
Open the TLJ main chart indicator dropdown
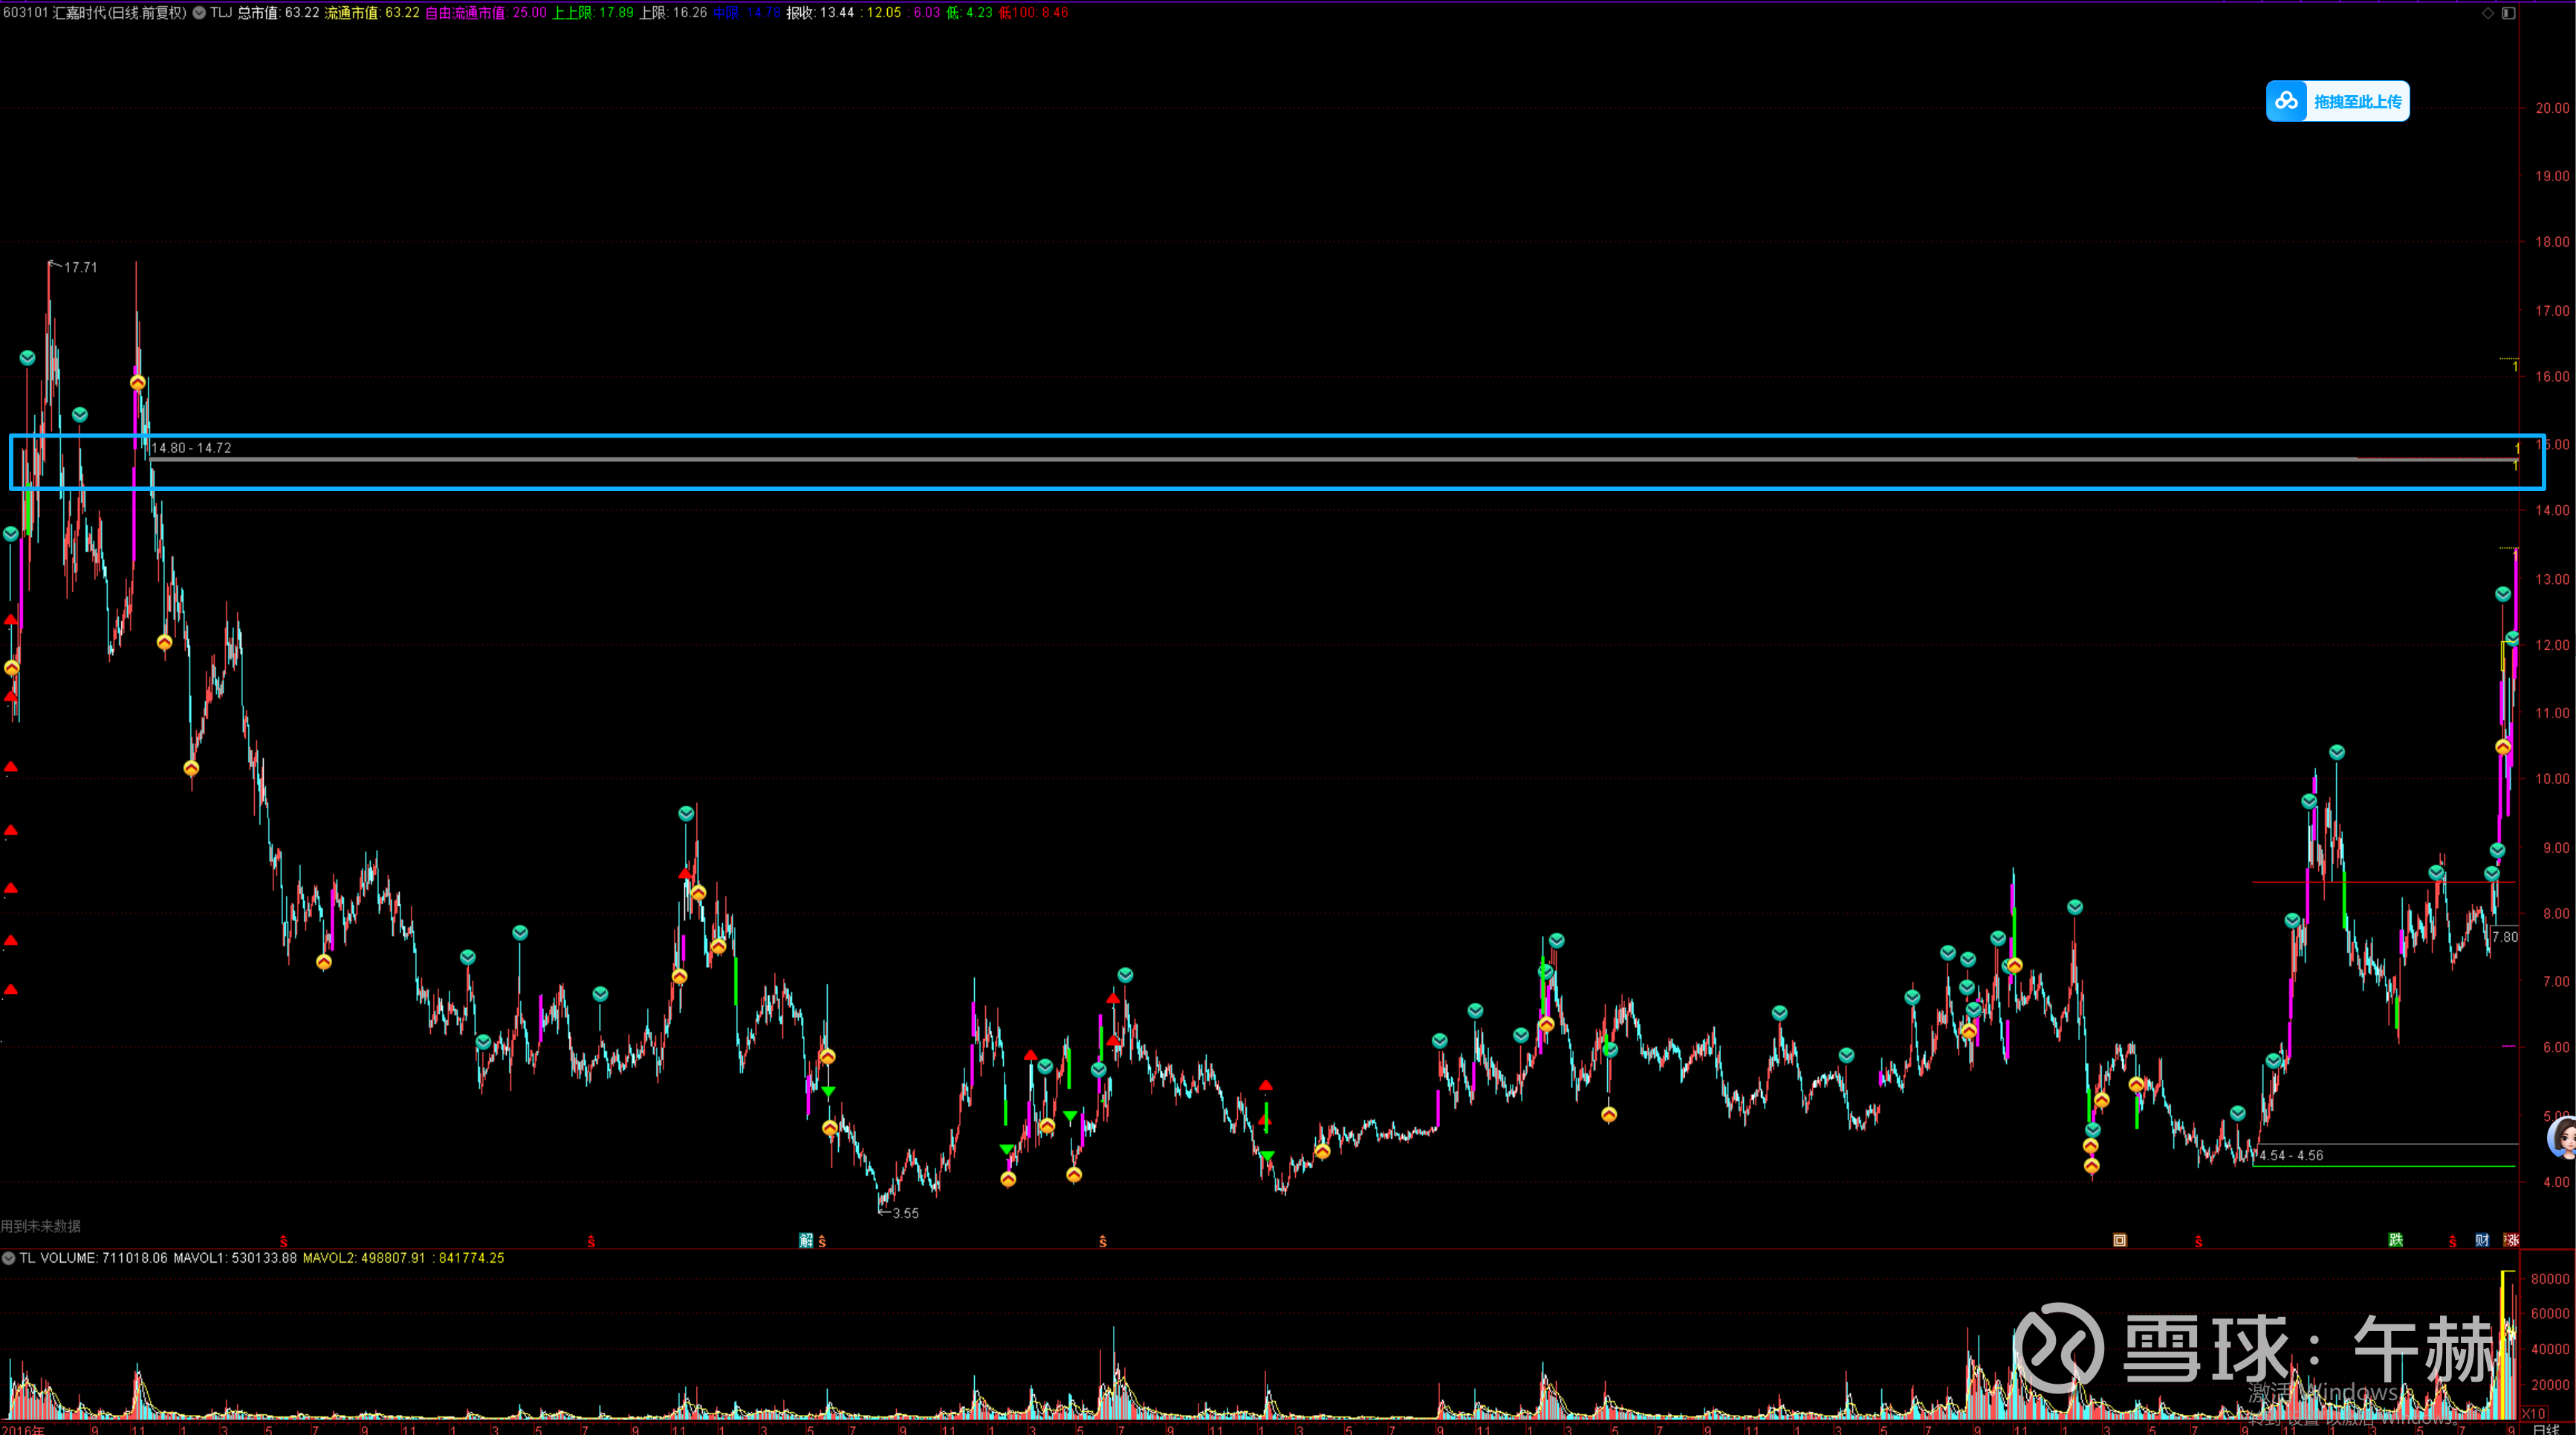[x=199, y=13]
